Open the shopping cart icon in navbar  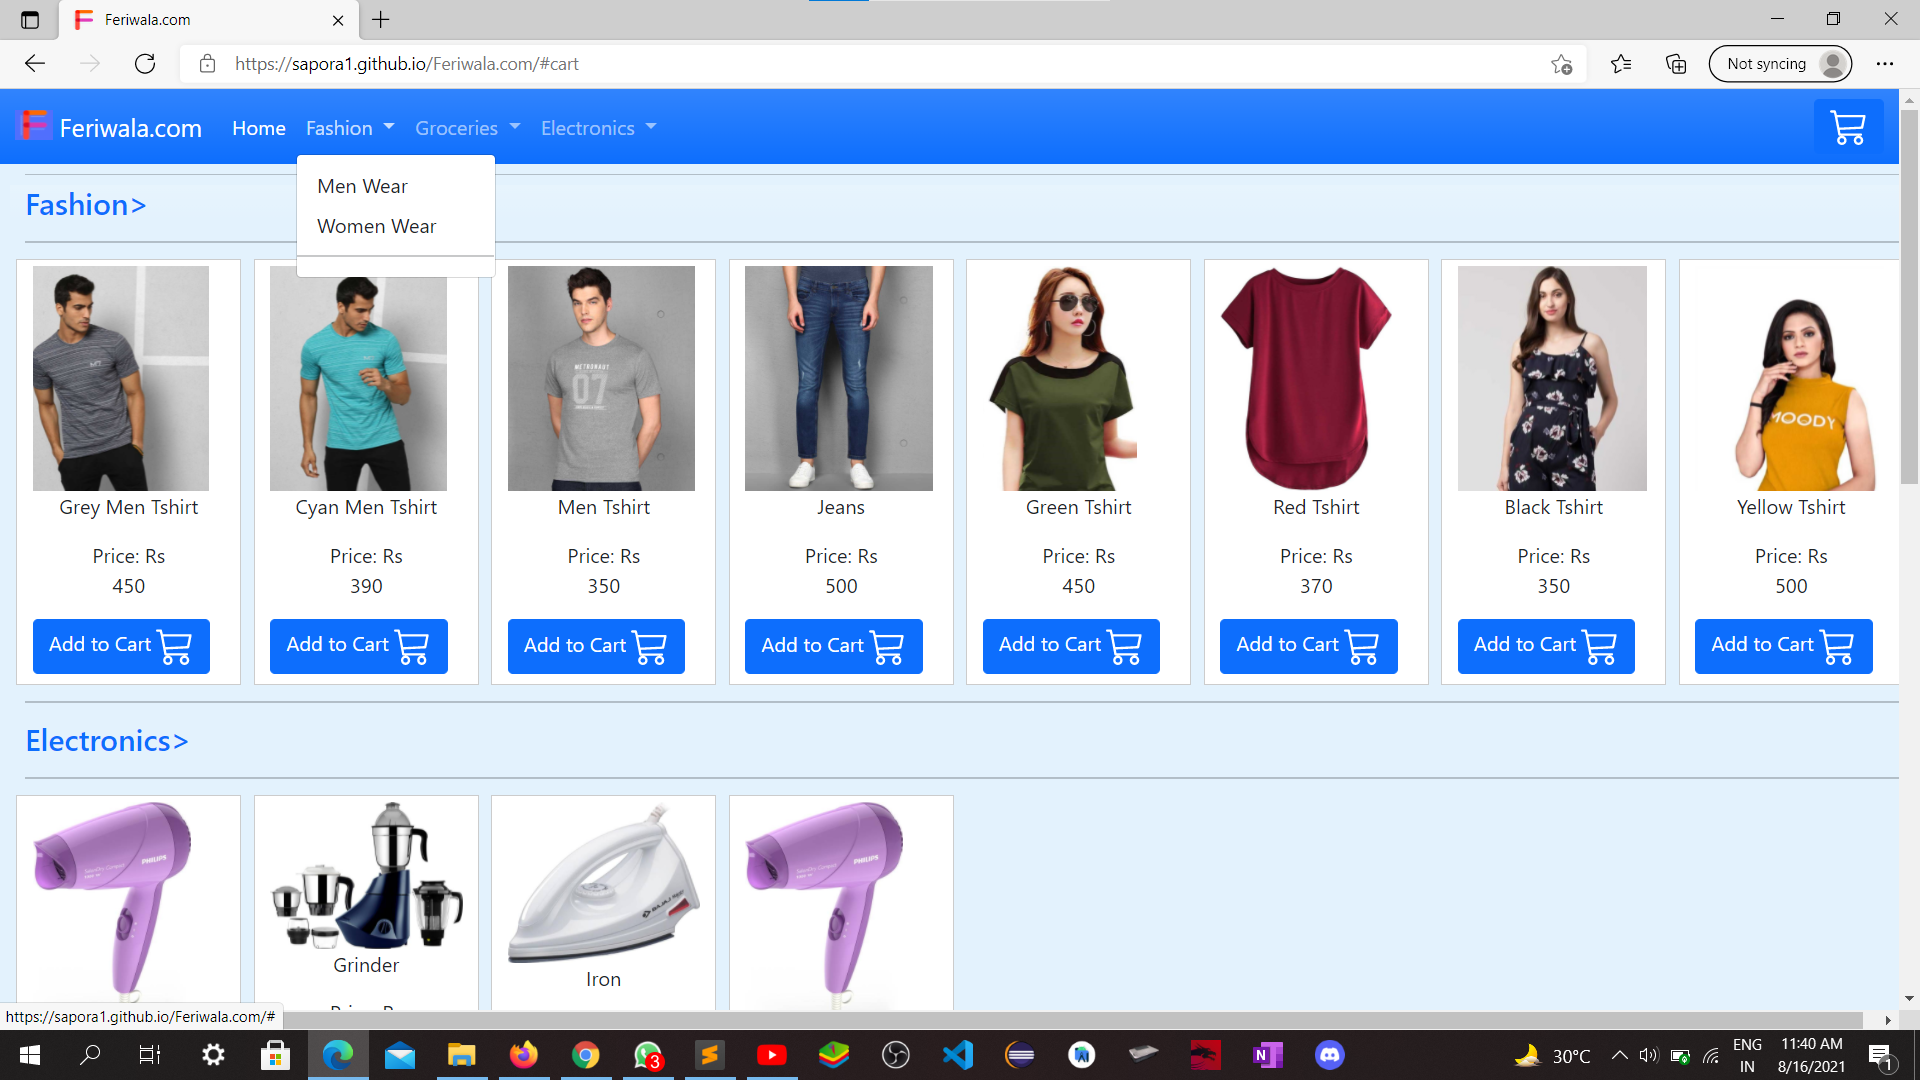click(1848, 128)
